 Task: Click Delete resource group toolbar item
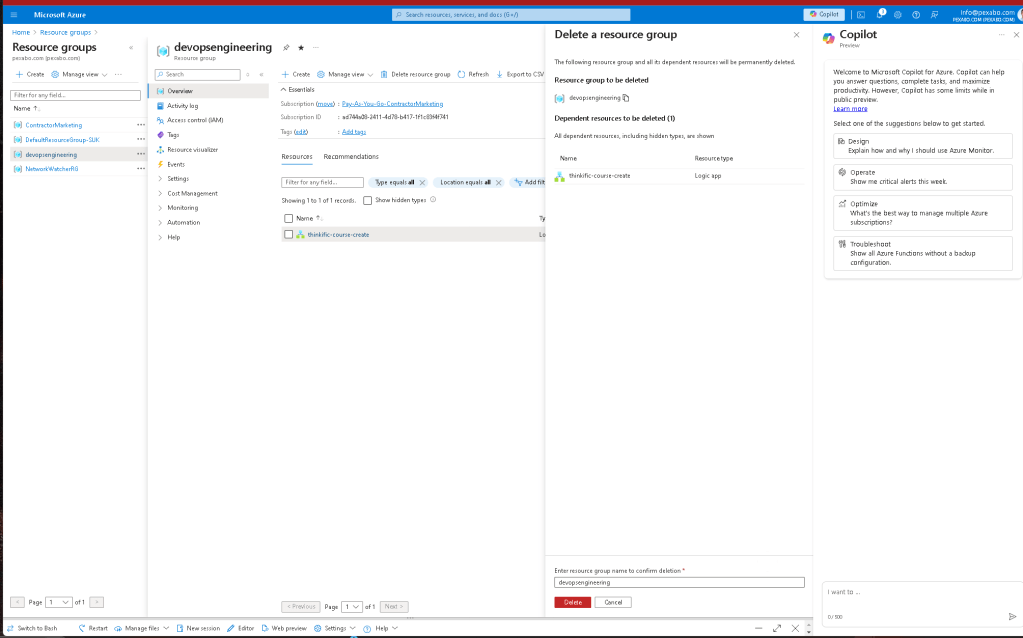click(x=415, y=74)
